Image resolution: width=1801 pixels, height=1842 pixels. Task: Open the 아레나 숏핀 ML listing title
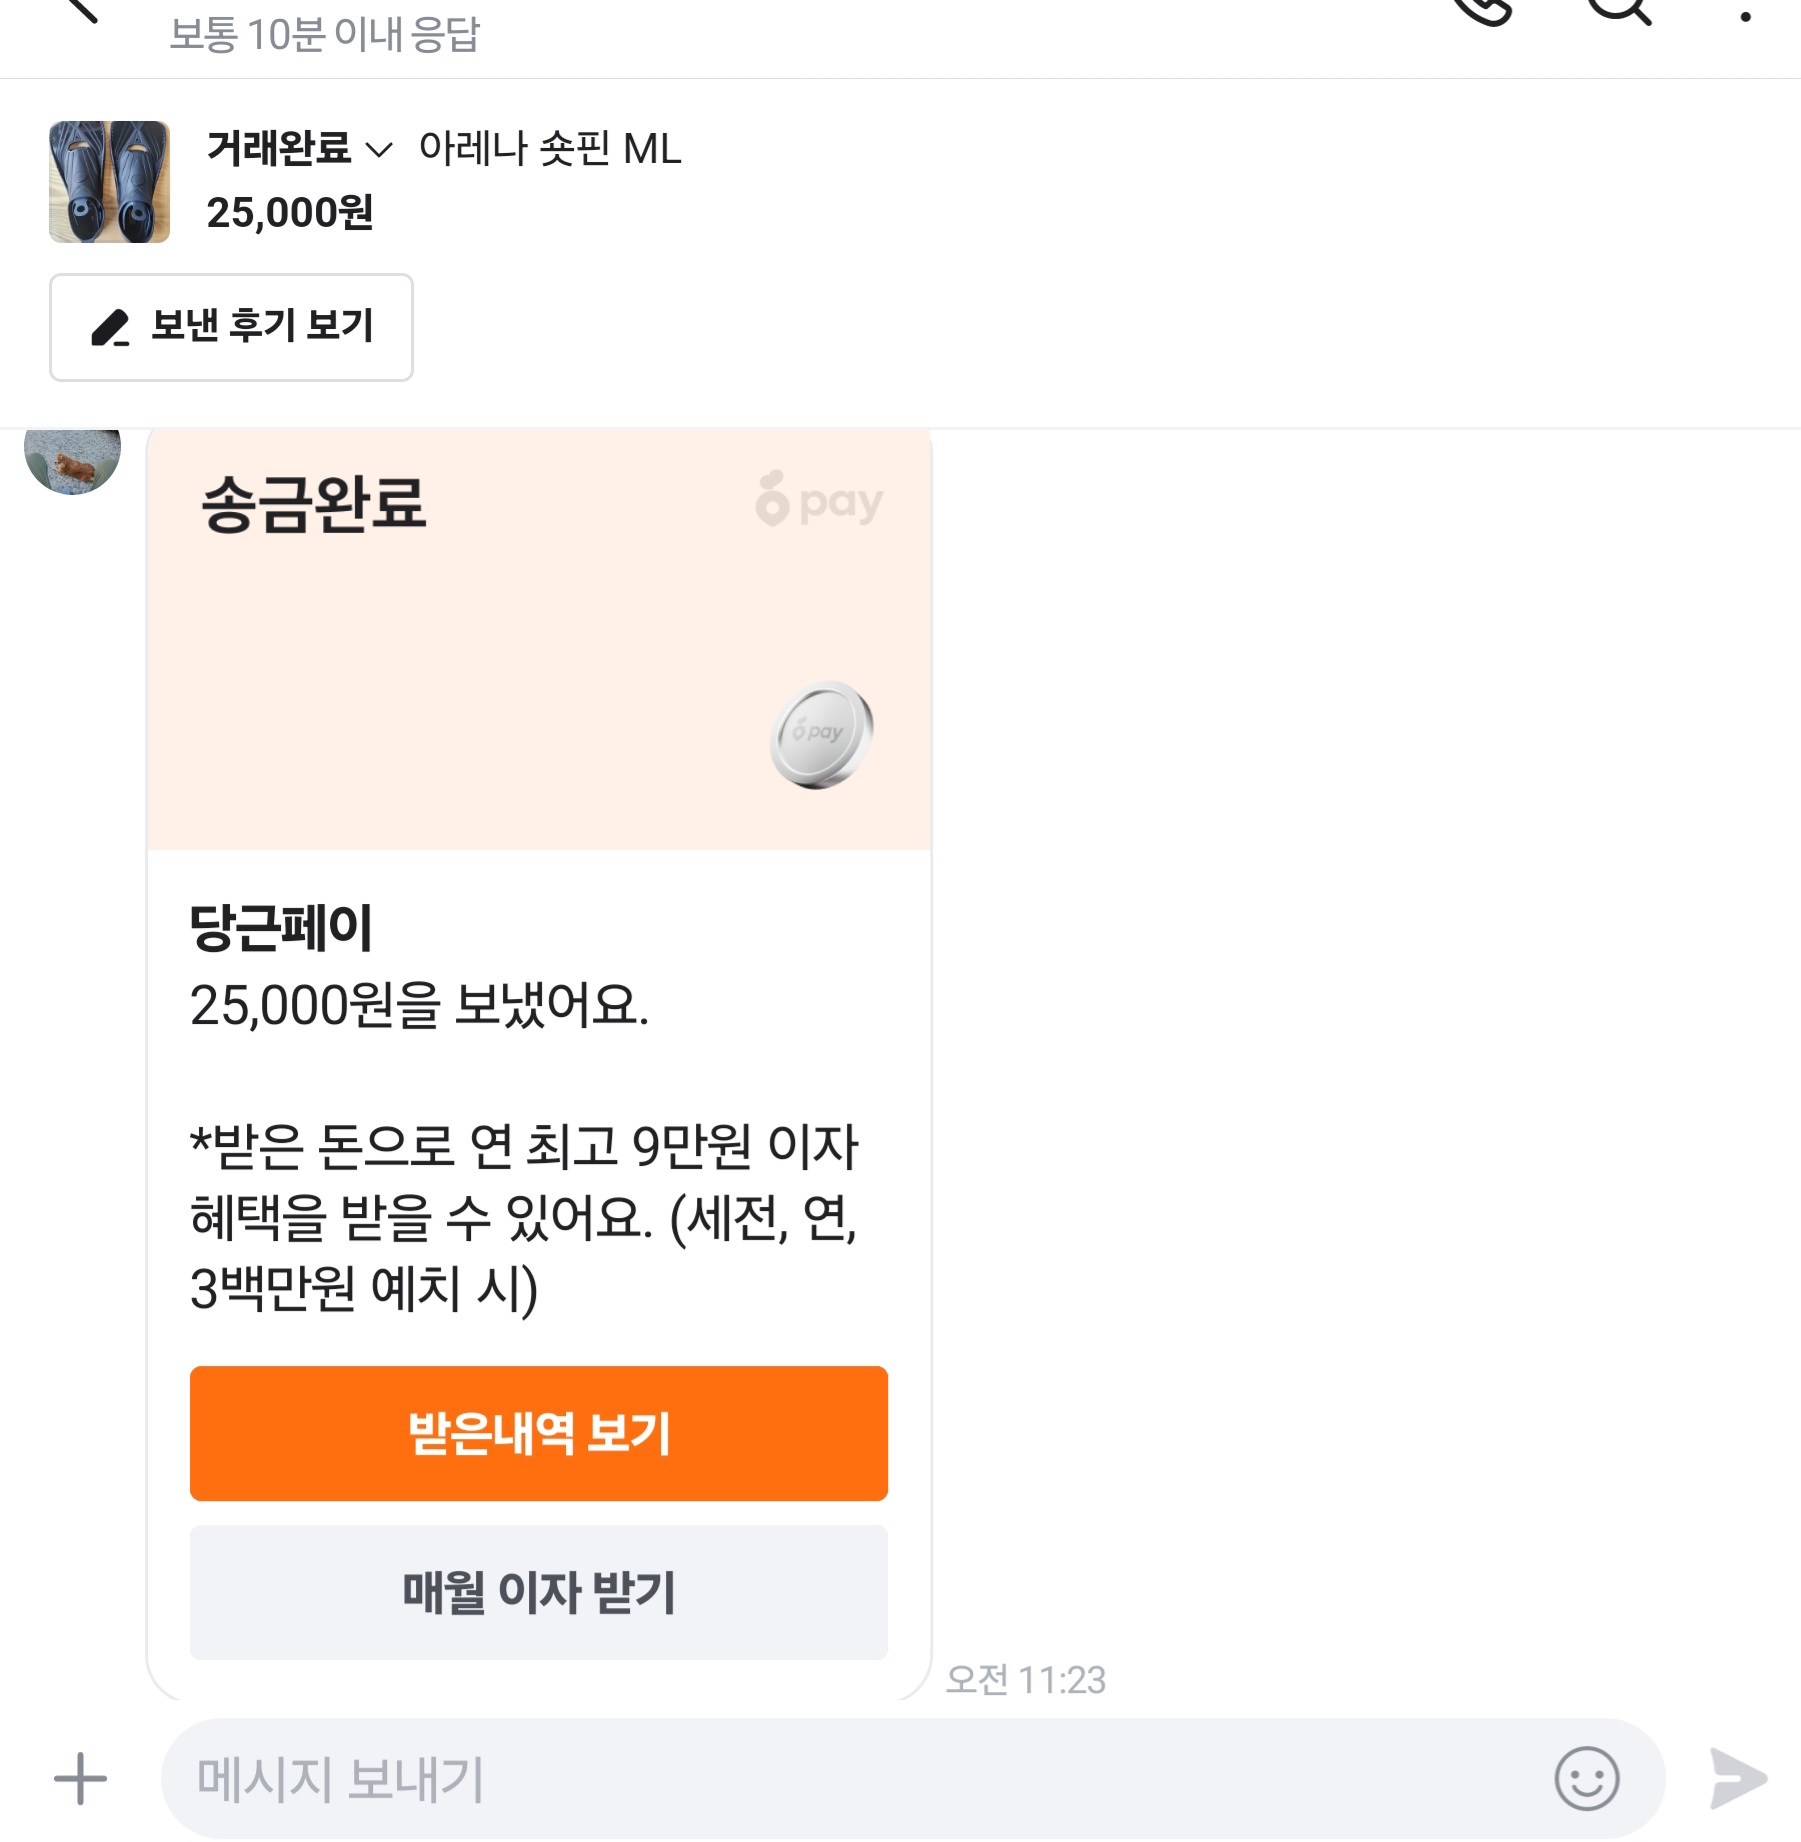coord(549,150)
